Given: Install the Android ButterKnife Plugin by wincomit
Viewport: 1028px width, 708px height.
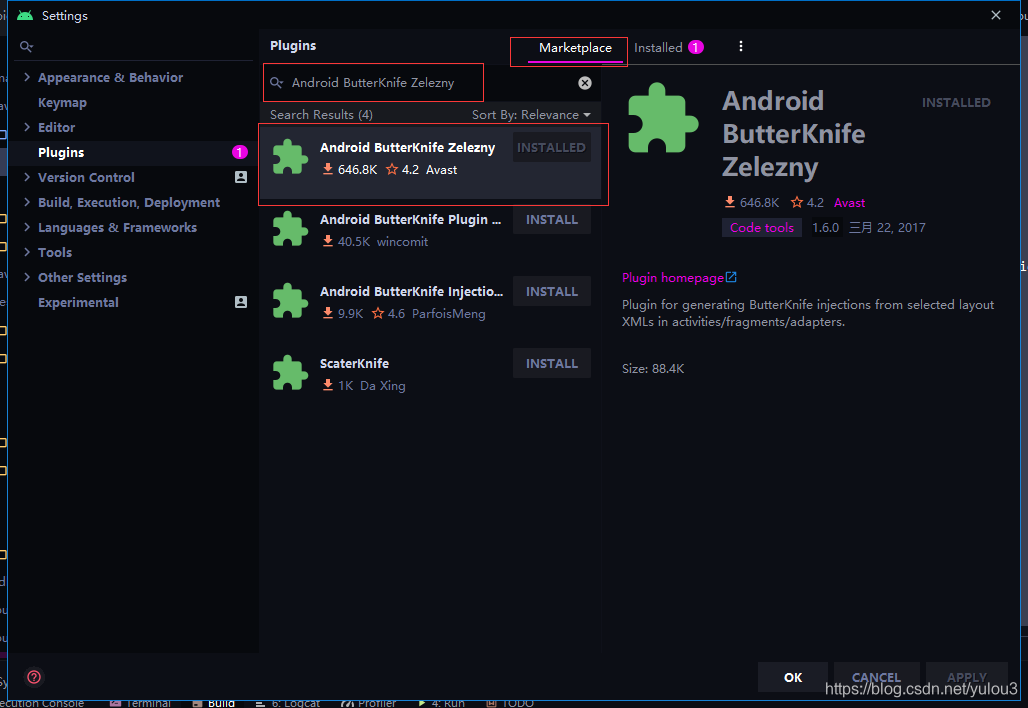Looking at the screenshot, I should [552, 220].
